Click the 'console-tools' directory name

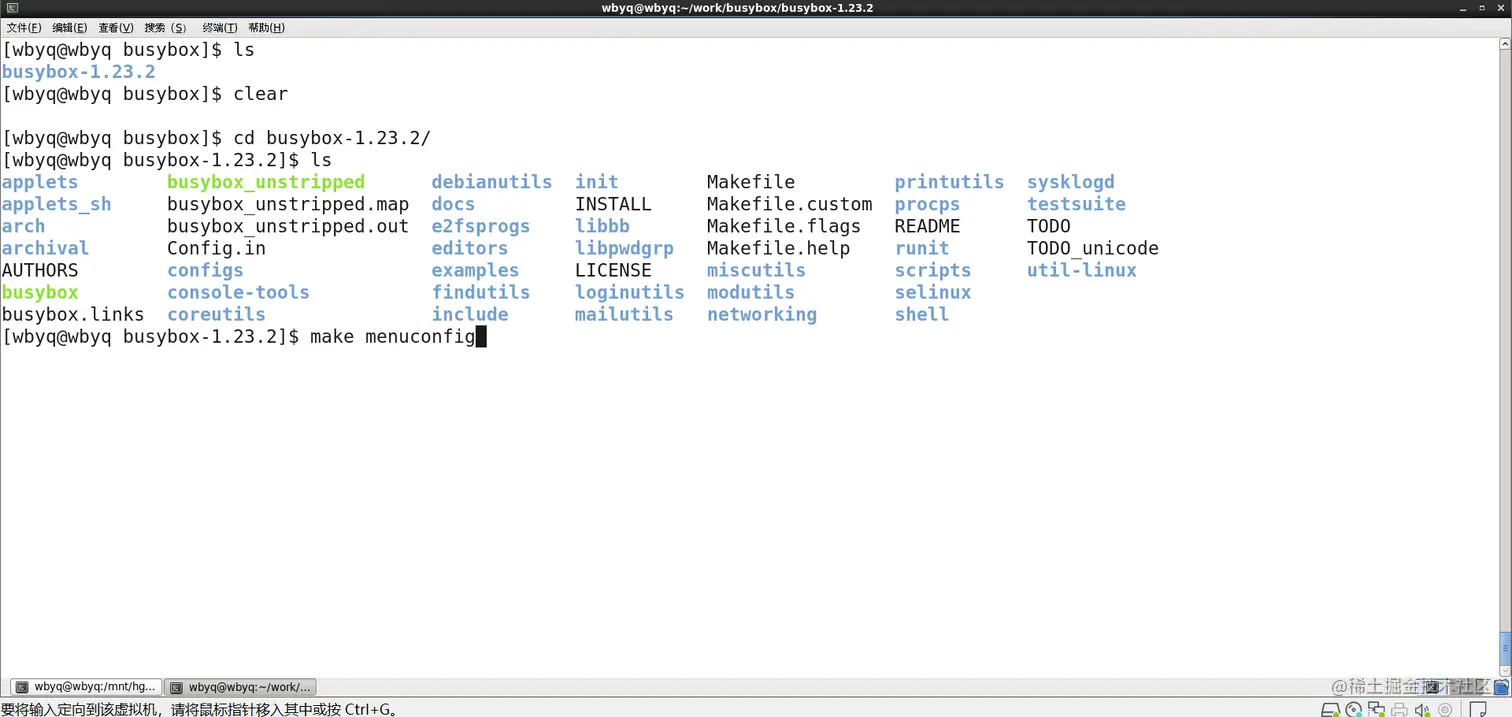click(238, 292)
